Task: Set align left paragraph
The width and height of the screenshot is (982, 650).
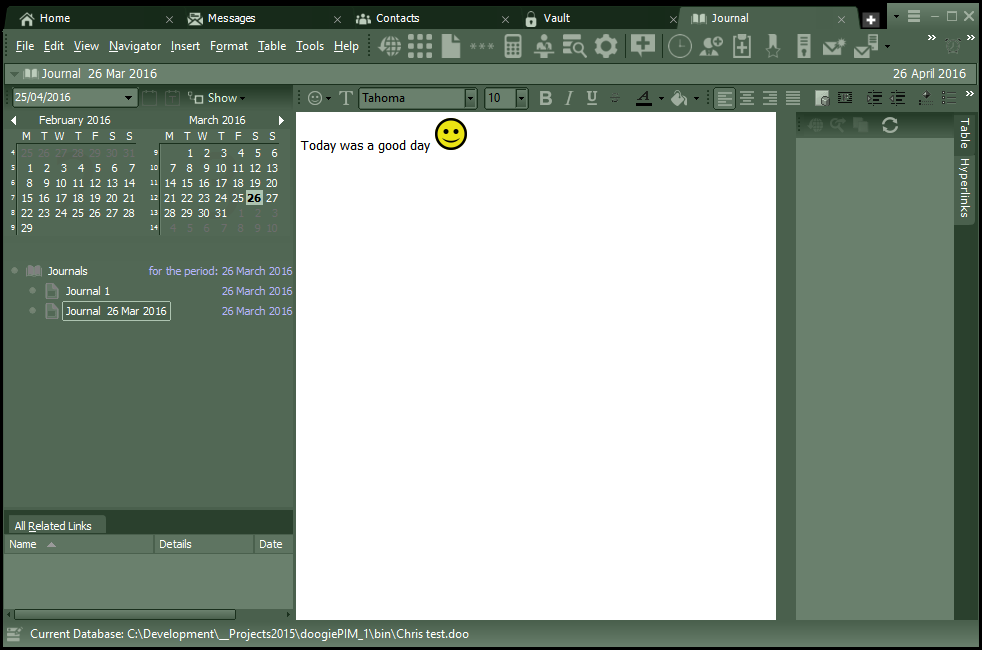Action: [724, 98]
